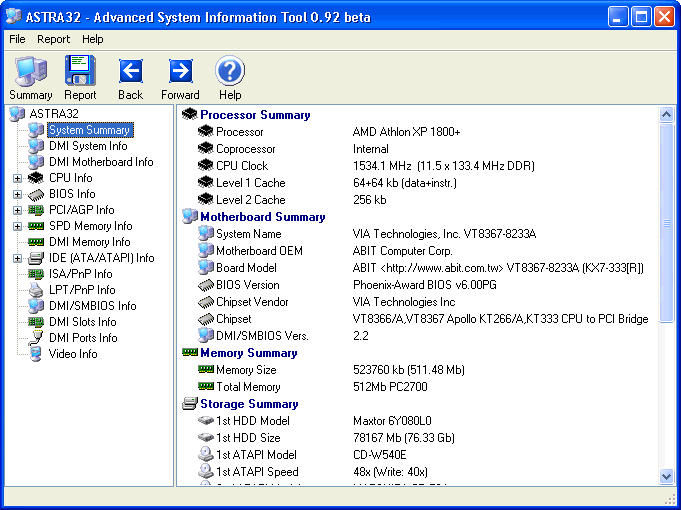Select the Video Info label

coord(73,354)
